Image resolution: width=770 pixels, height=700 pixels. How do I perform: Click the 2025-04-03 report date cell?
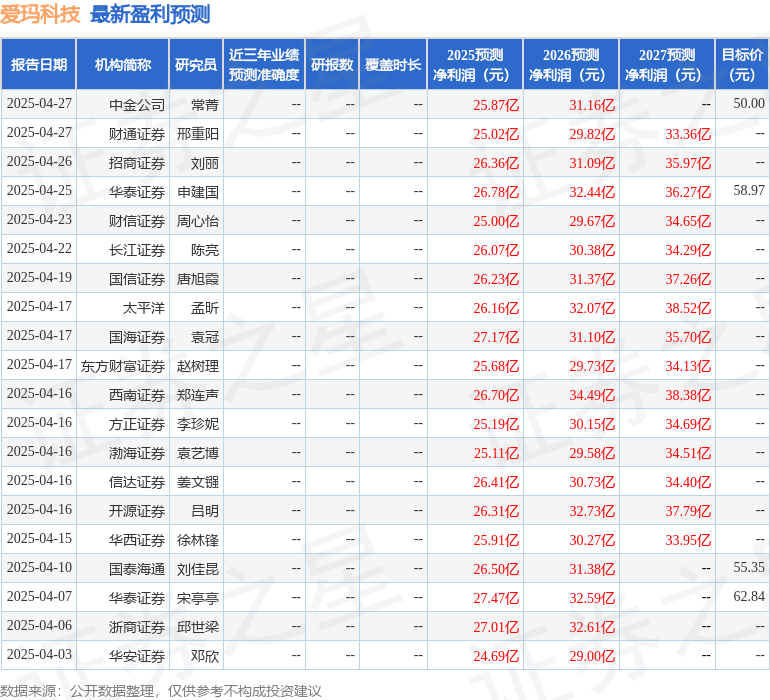39,656
